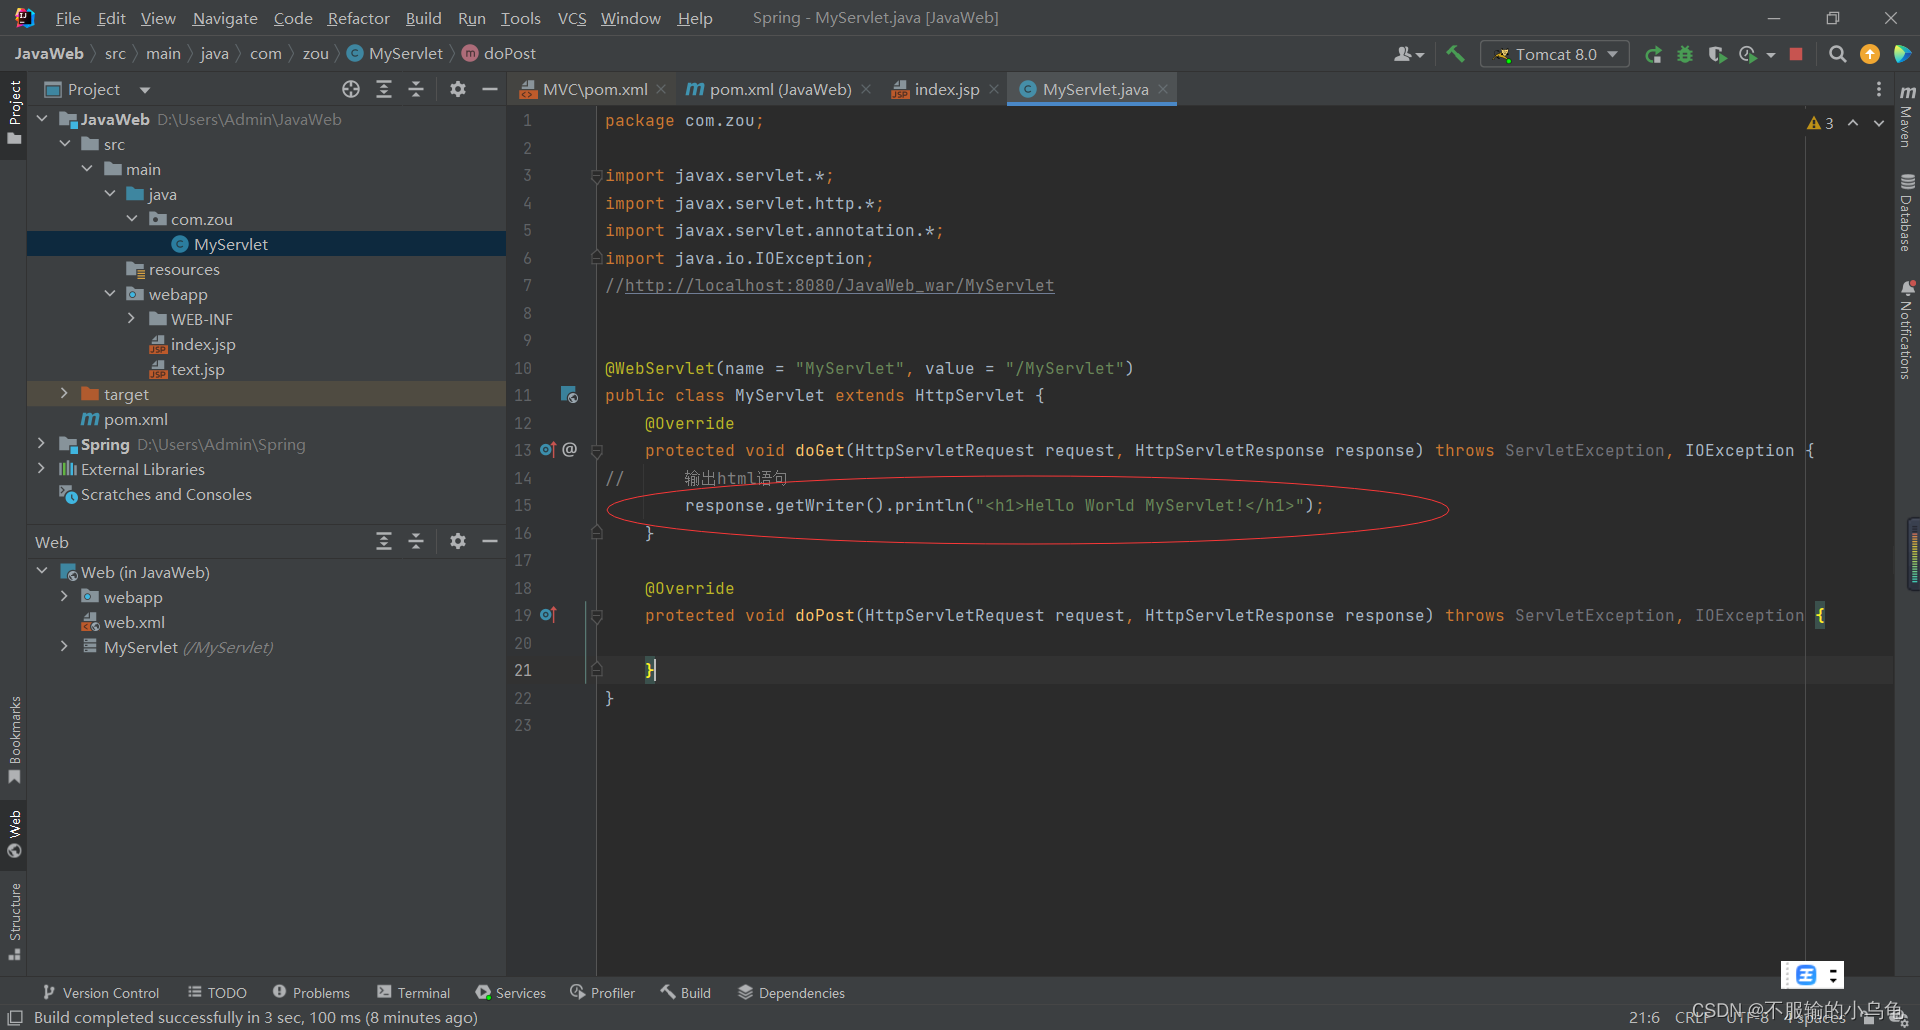This screenshot has height=1030, width=1920.
Task: Collapse the JavaWeb root node
Action: point(42,119)
